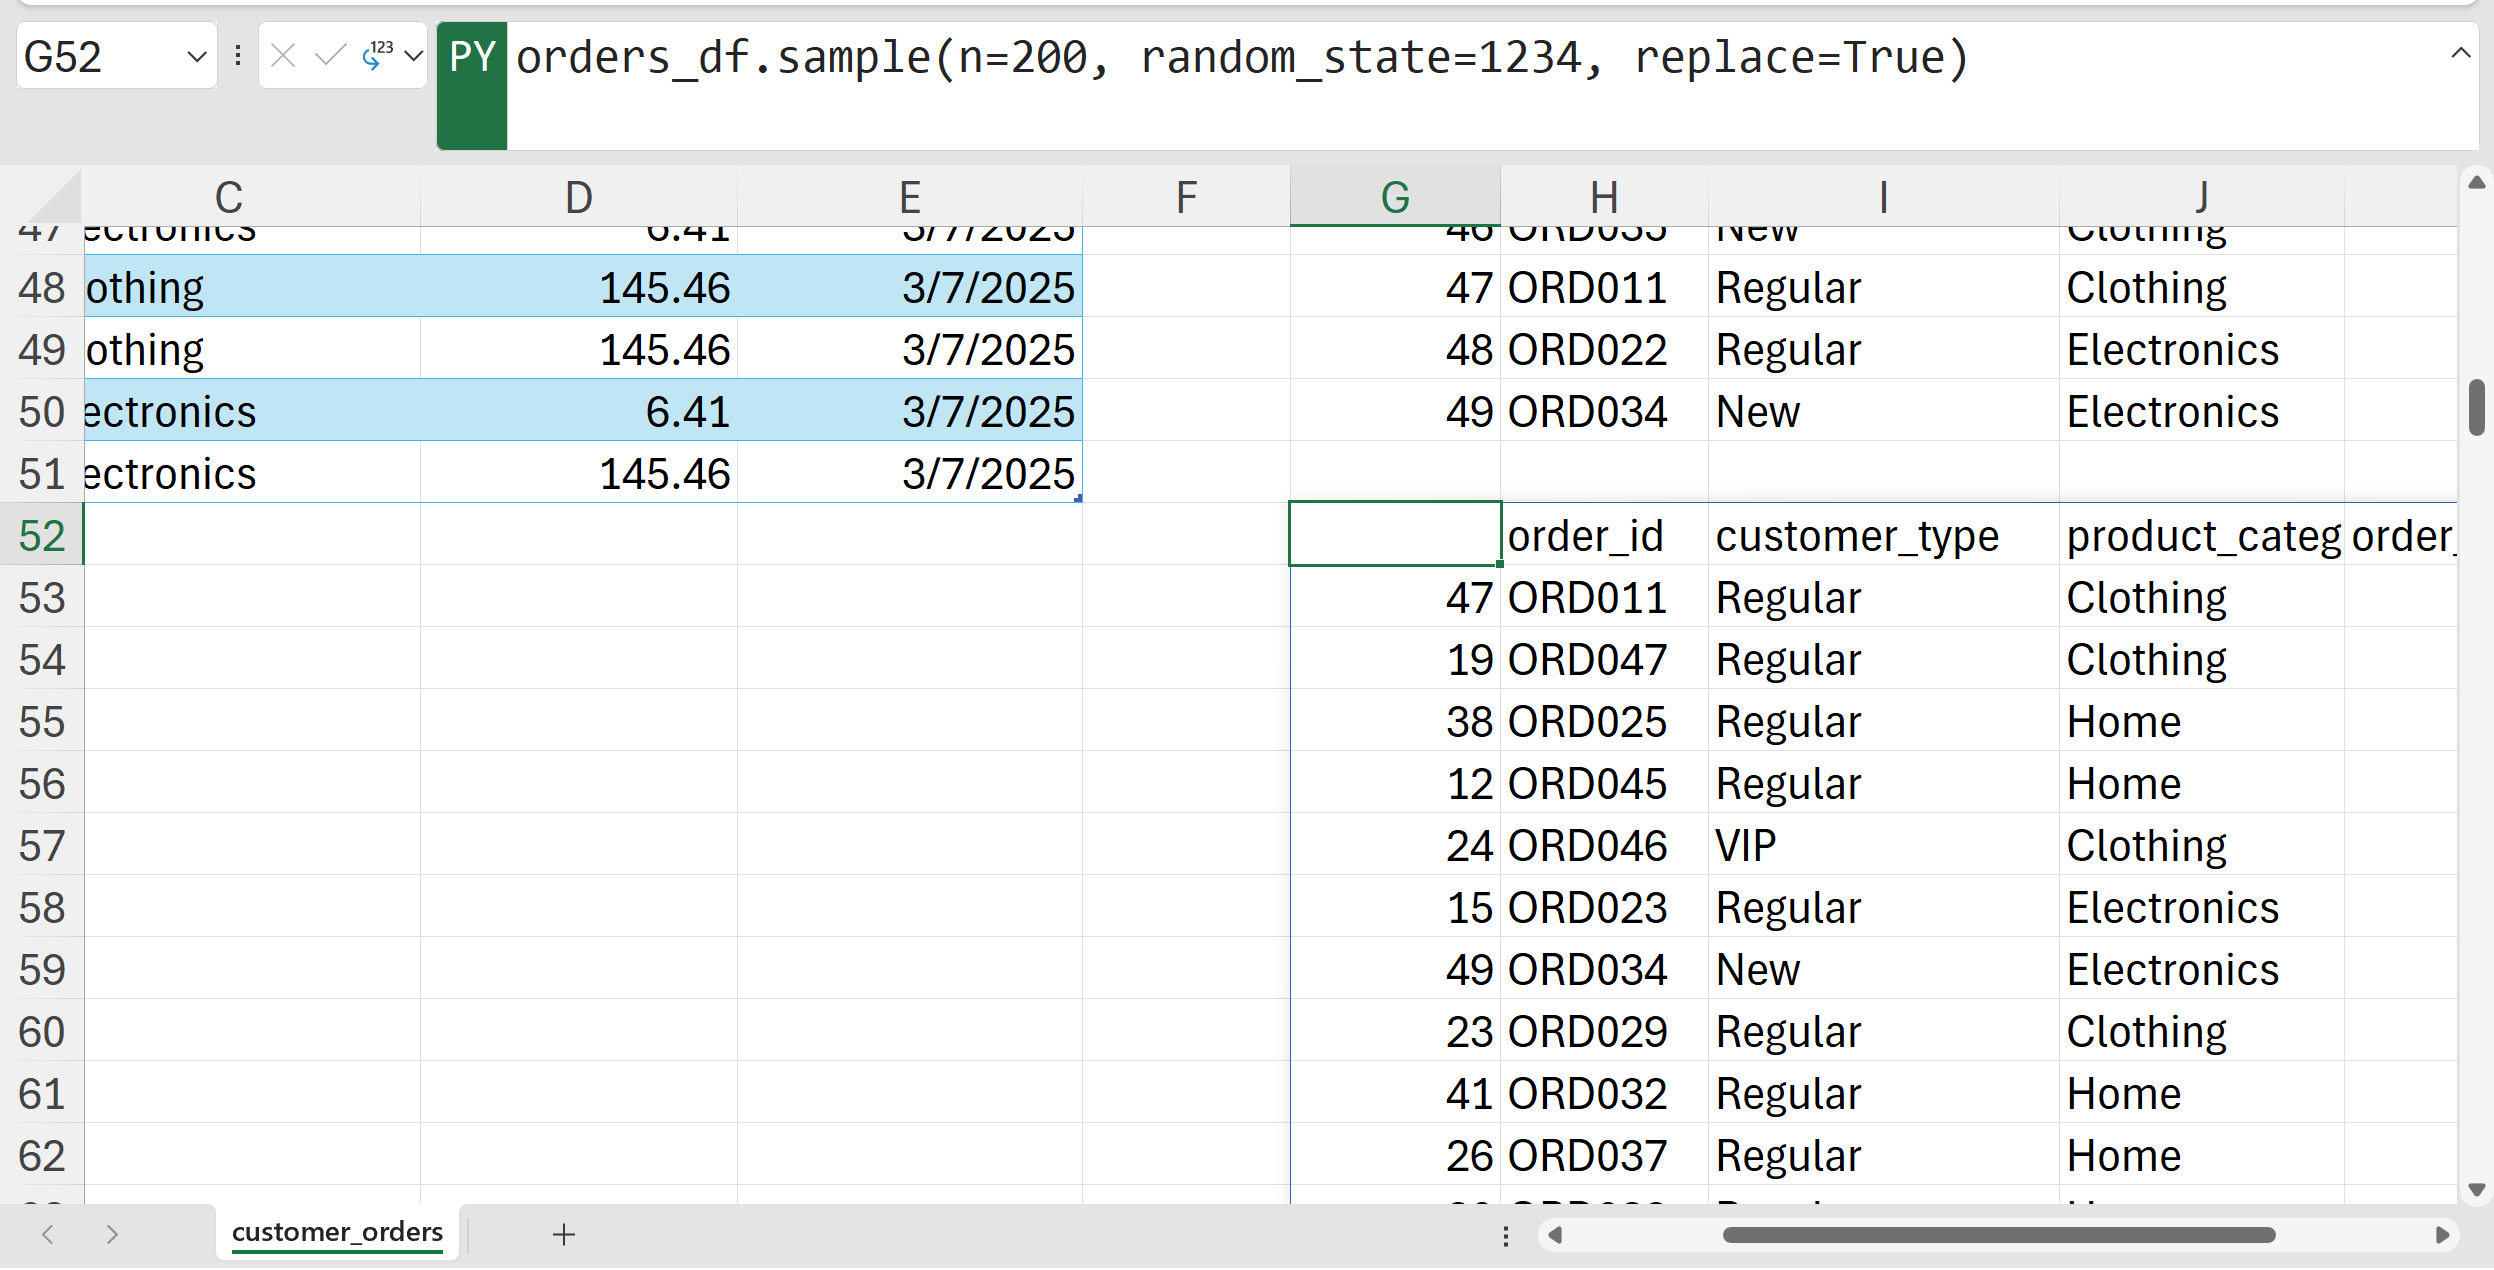The height and width of the screenshot is (1270, 2494).
Task: Select the cell containing ORD046
Action: point(1587,846)
